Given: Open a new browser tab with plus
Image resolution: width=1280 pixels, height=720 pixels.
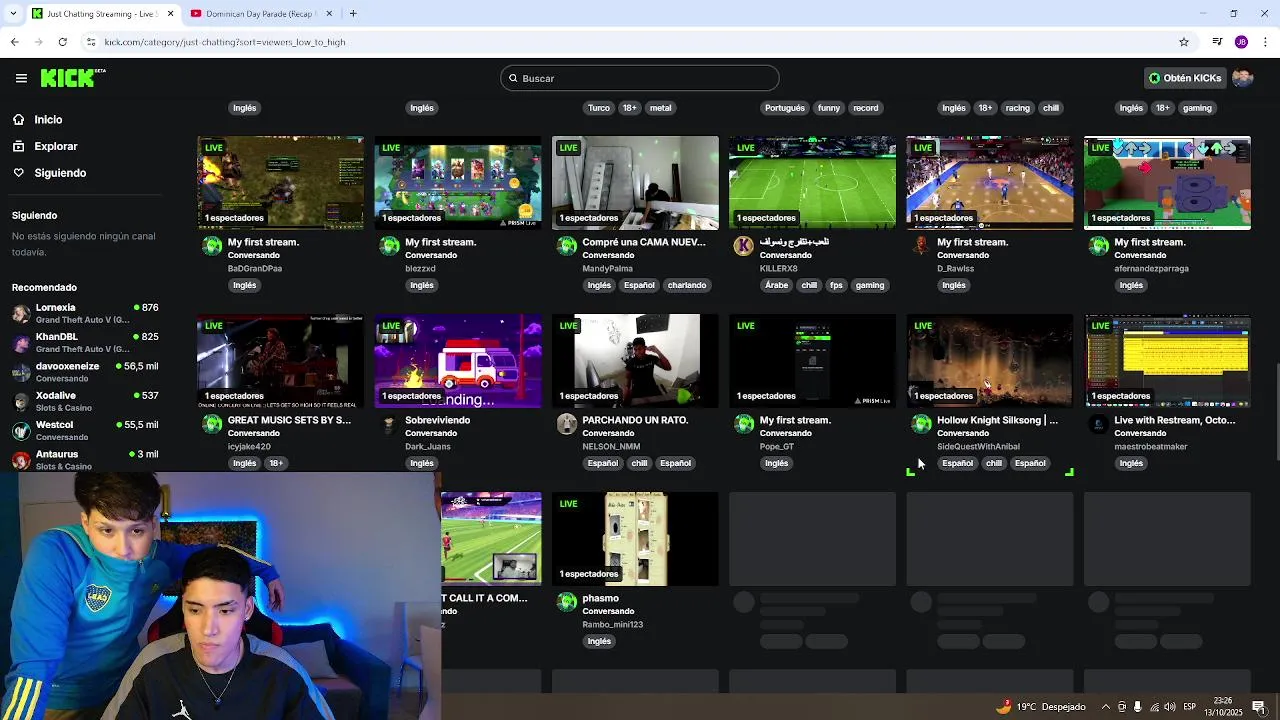Looking at the screenshot, I should pos(353,13).
